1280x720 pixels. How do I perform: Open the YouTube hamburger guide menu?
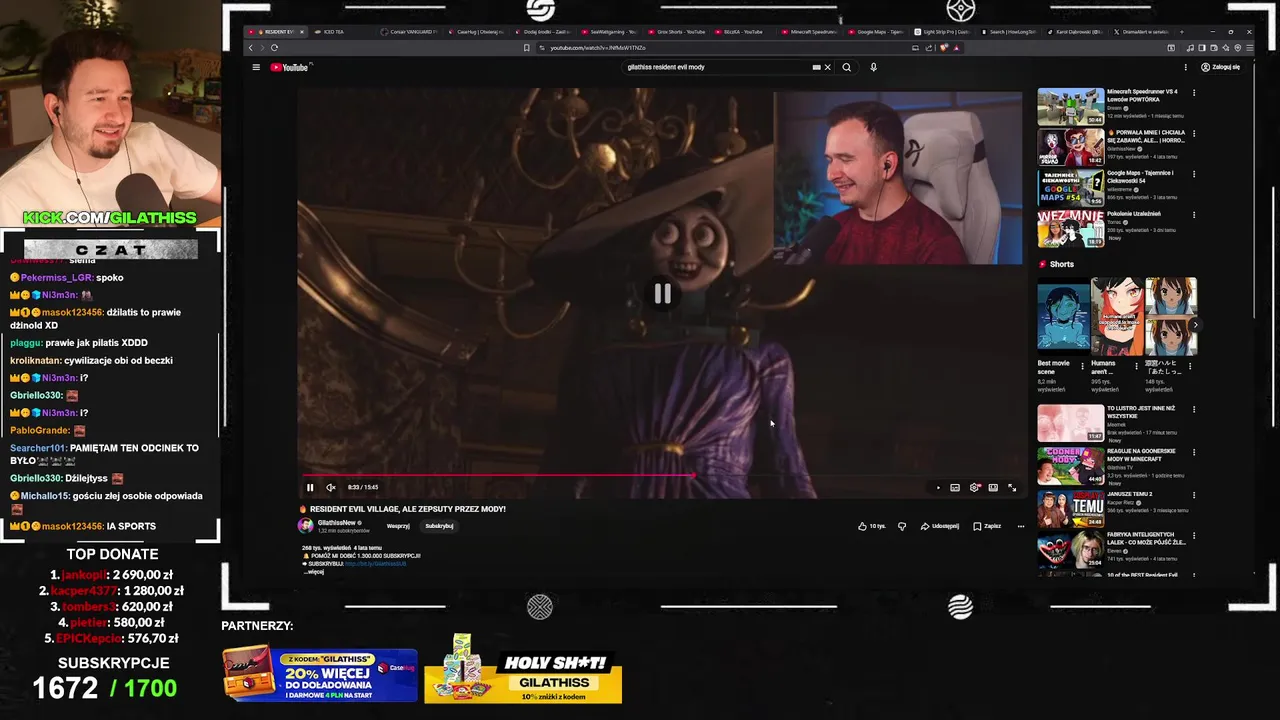click(256, 67)
